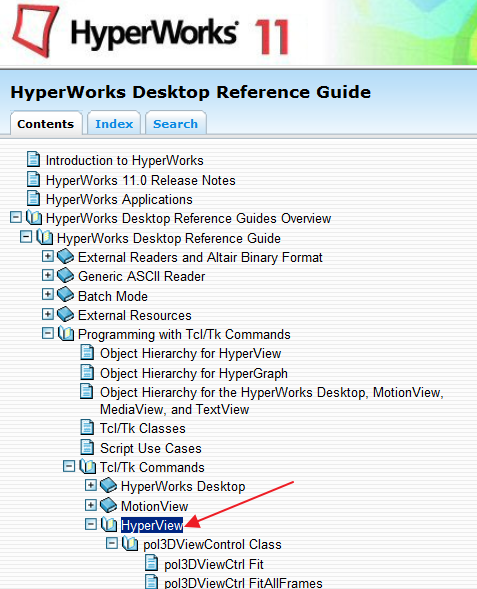Collapse Programming with Tcl/Tk Commands node
Screen dimensions: 477x589
48,333
